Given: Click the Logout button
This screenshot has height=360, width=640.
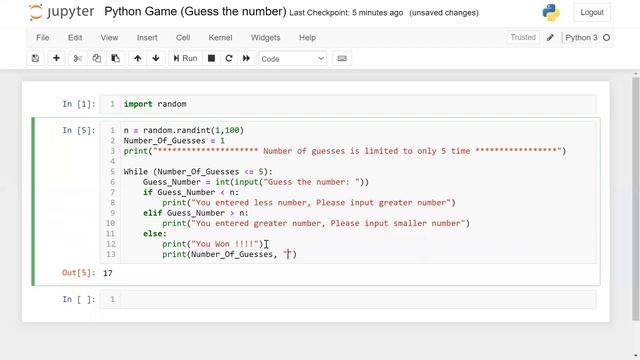Looking at the screenshot, I should (x=592, y=12).
